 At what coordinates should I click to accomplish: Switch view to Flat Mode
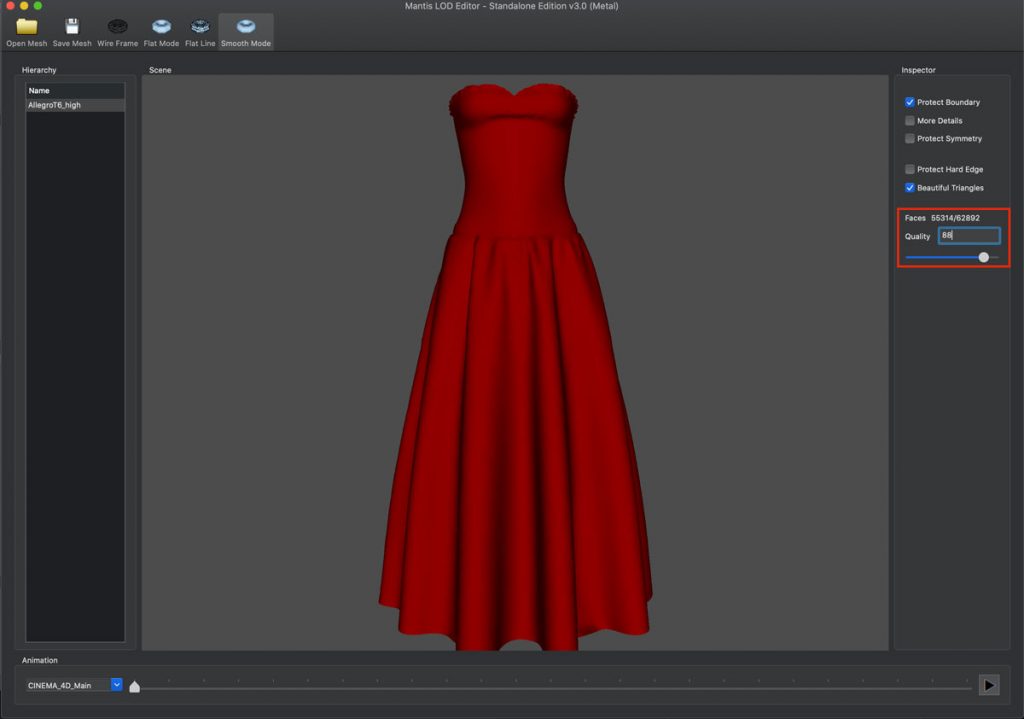pyautogui.click(x=161, y=31)
